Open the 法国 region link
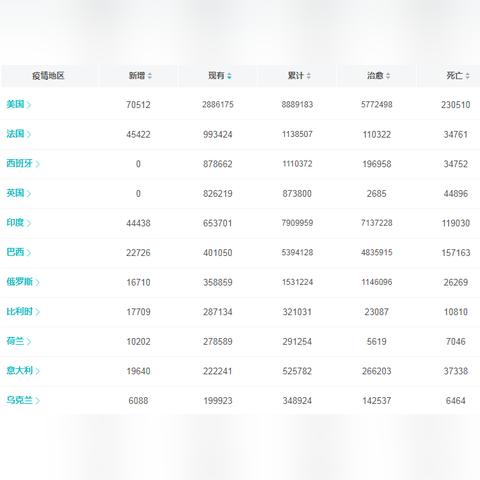The height and width of the screenshot is (480, 480). tap(15, 134)
